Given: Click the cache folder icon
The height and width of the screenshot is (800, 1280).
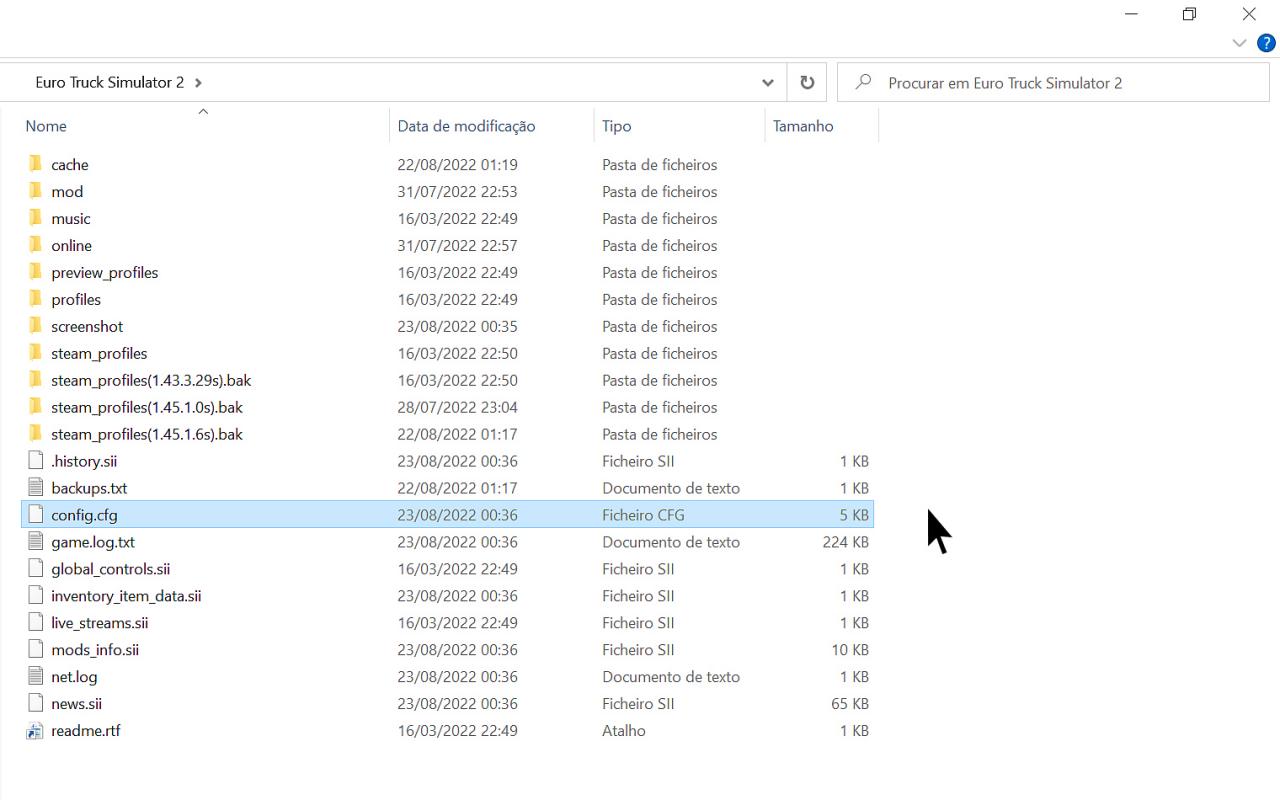Looking at the screenshot, I should point(36,164).
